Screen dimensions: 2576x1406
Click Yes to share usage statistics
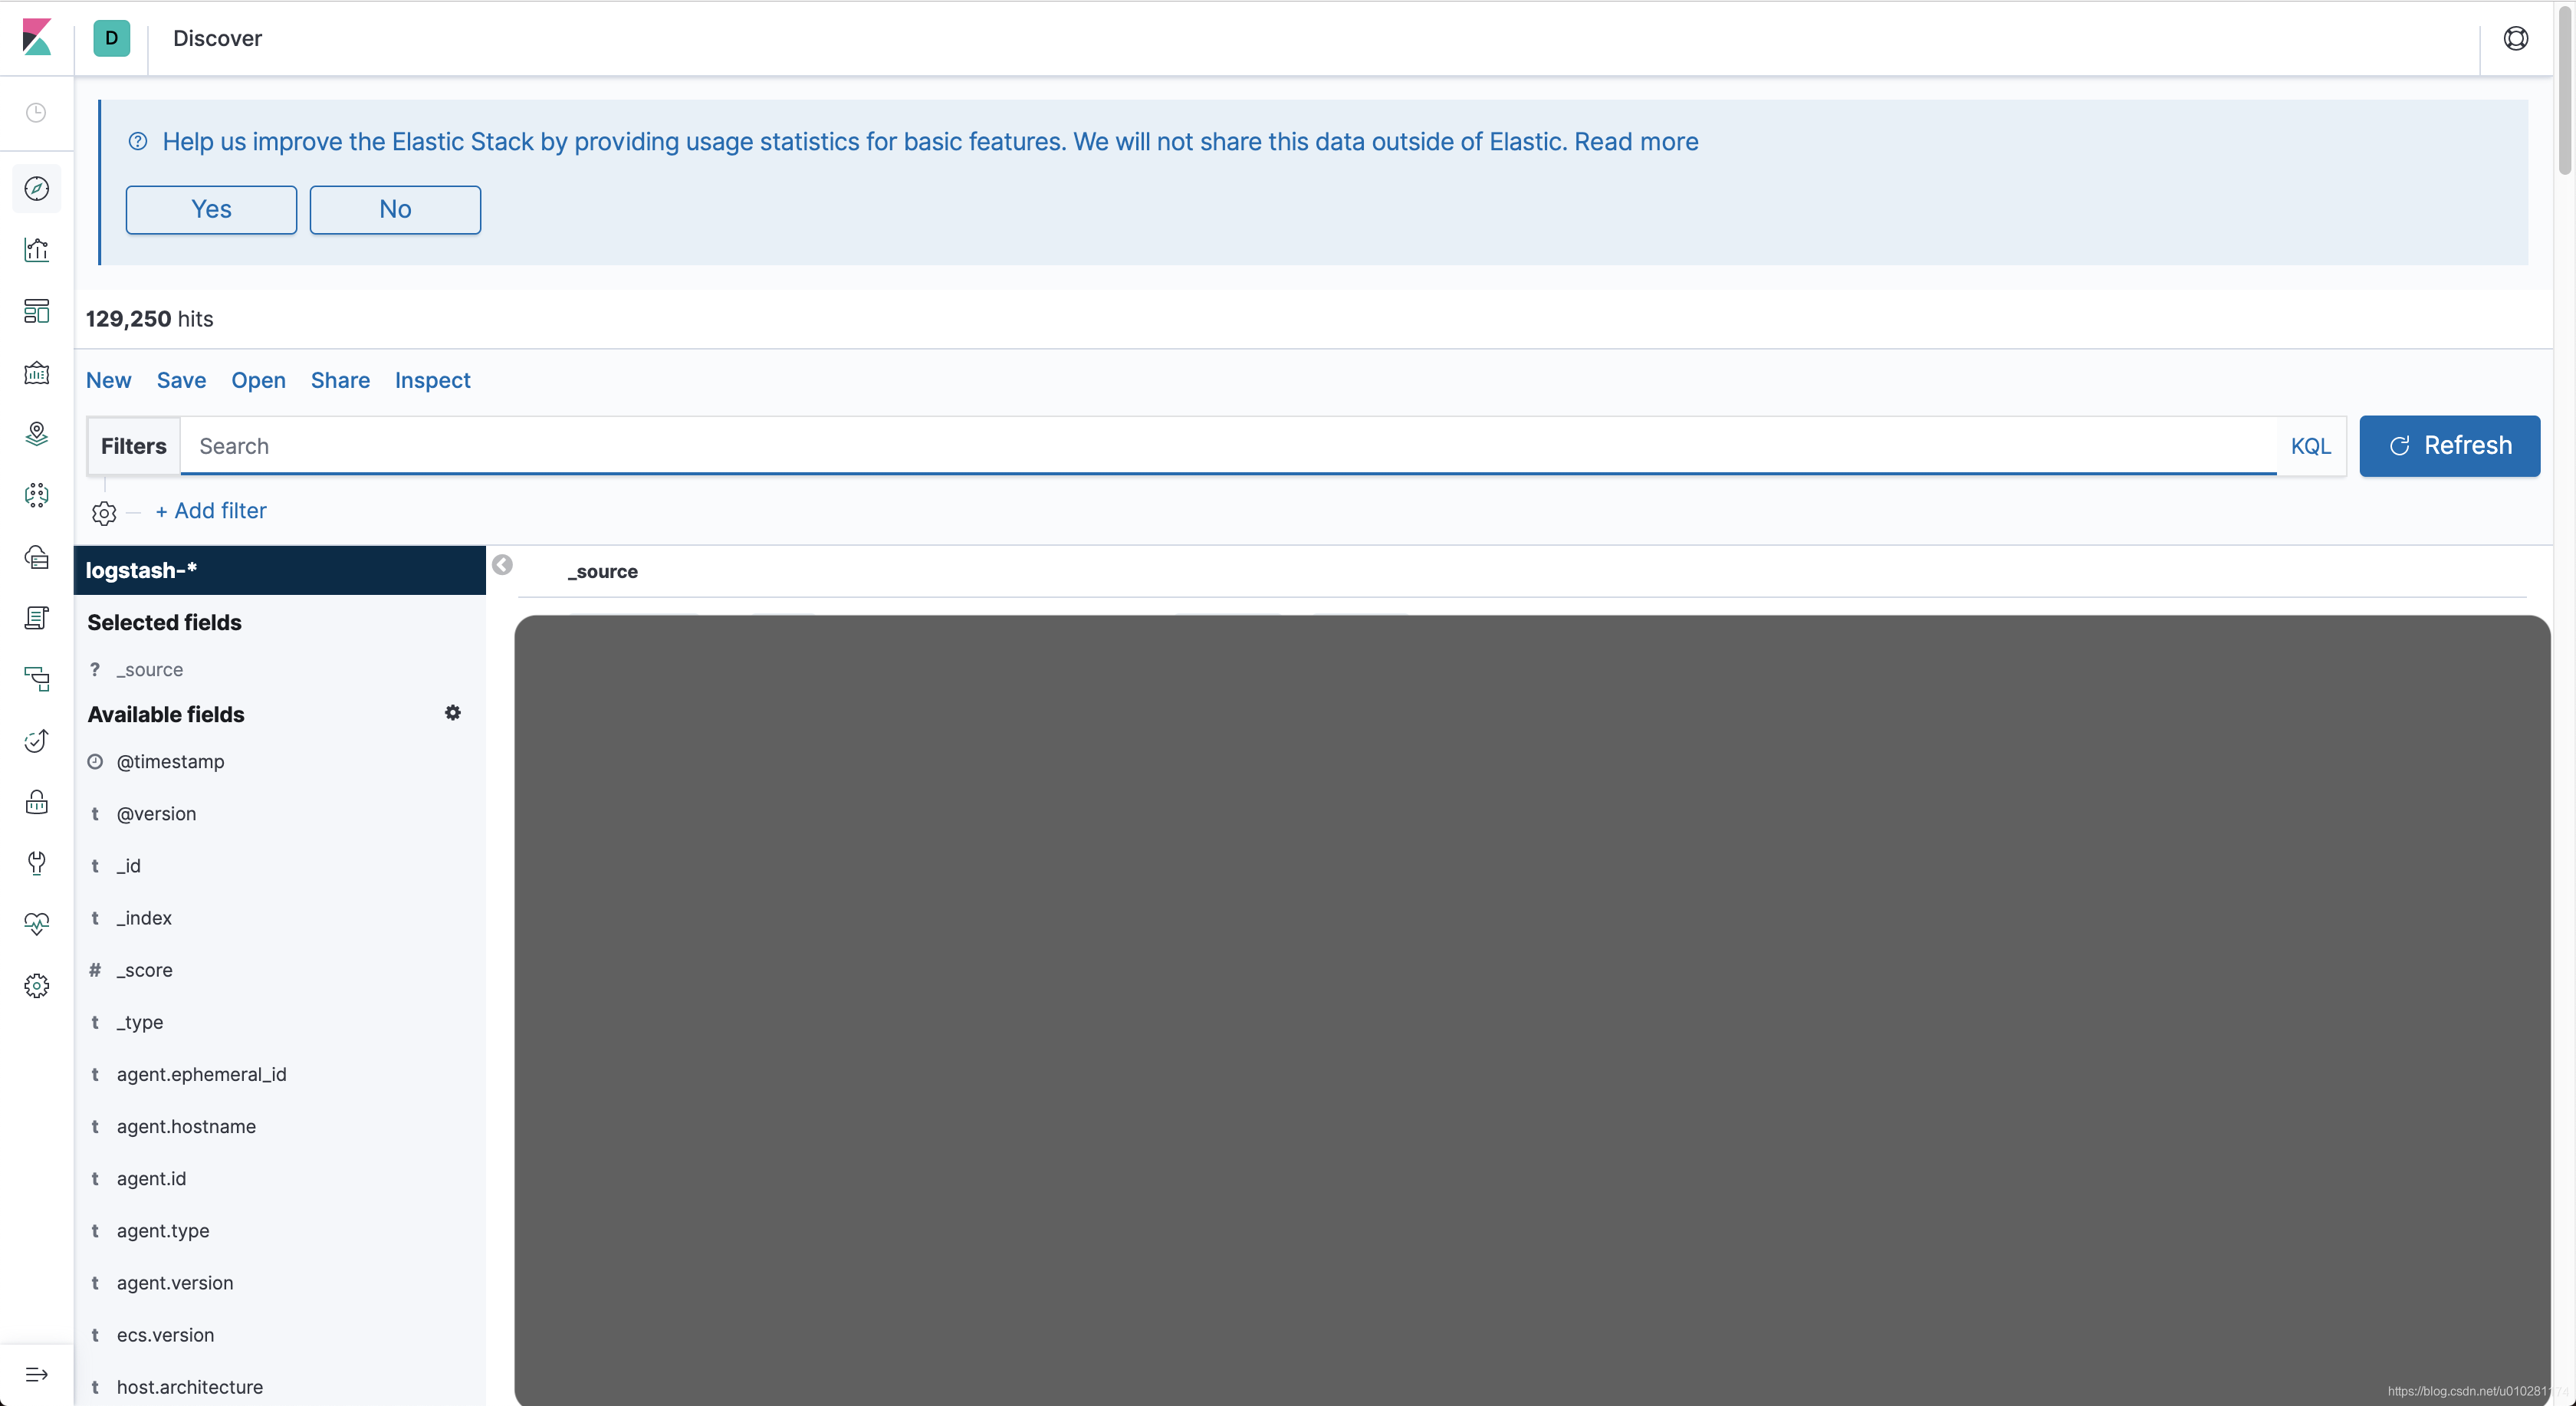tap(211, 209)
